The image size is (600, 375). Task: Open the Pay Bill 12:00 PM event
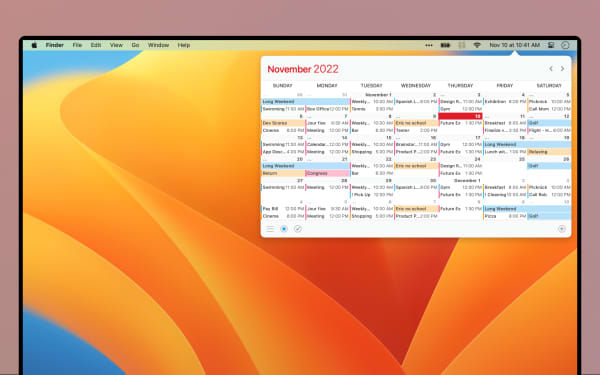283,209
